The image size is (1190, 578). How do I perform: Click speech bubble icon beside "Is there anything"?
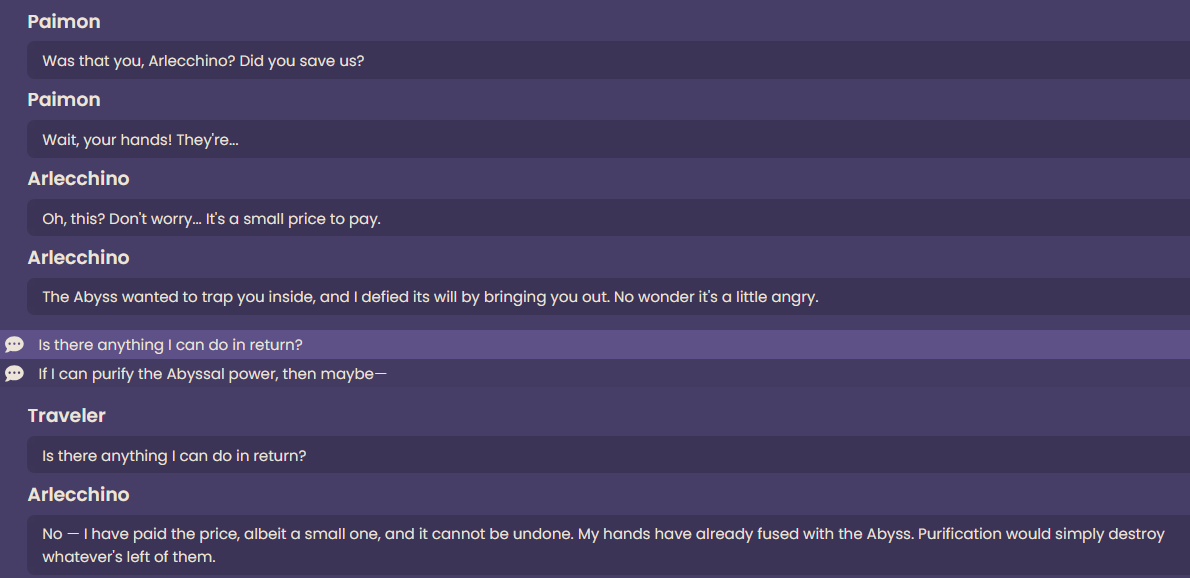tap(14, 344)
